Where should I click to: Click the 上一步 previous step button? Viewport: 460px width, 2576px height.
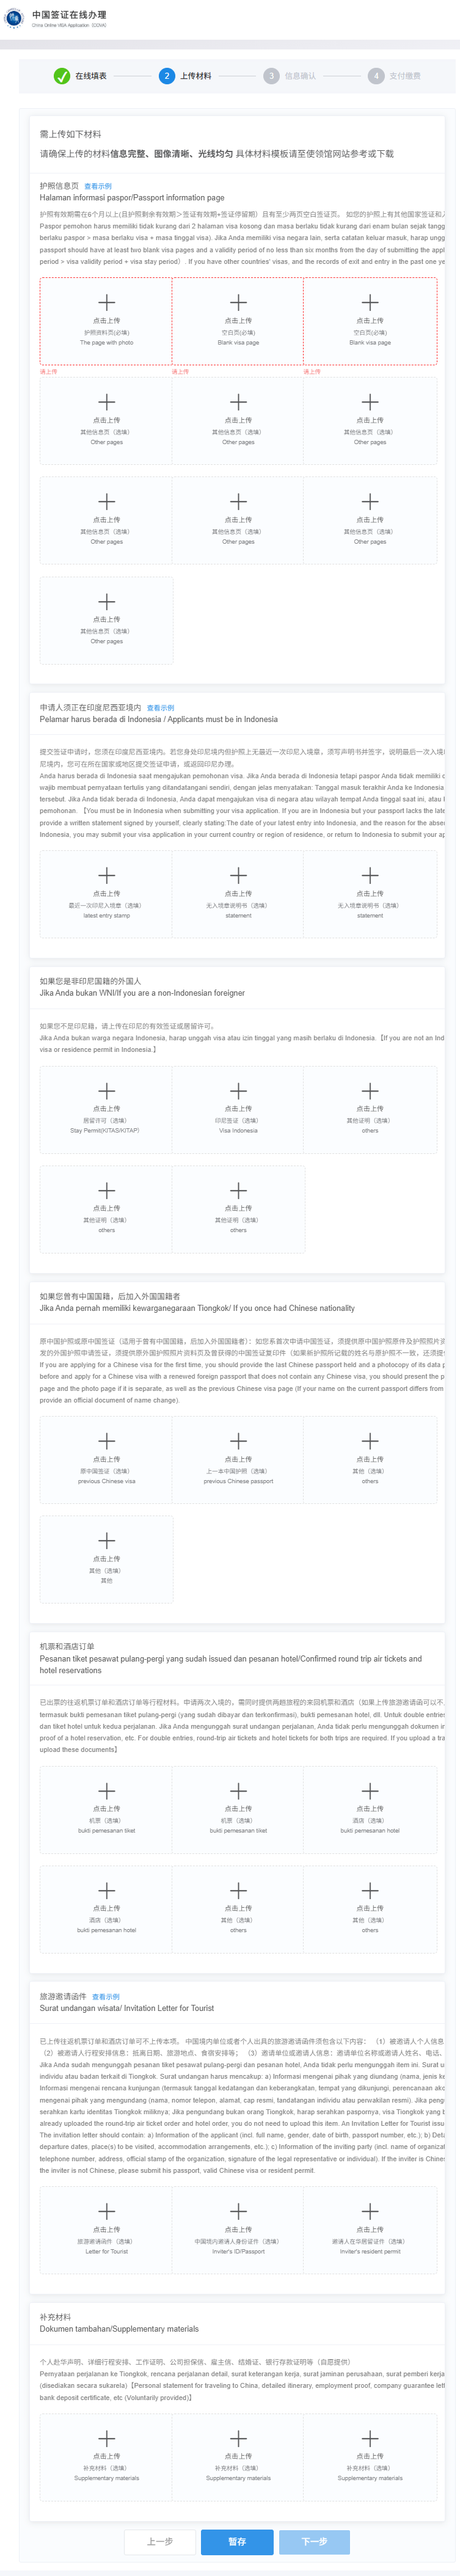pyautogui.click(x=160, y=2540)
